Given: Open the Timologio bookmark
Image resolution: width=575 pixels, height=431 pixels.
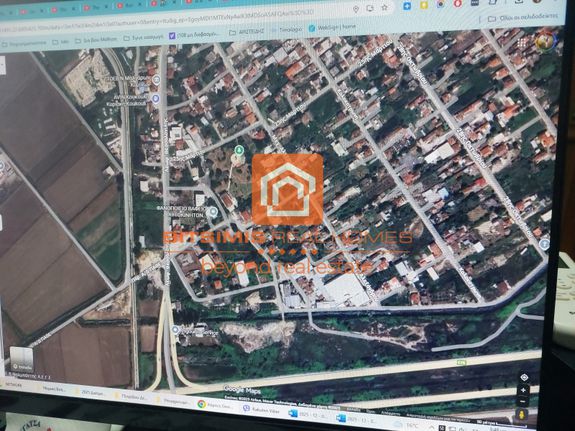Looking at the screenshot, I should pyautogui.click(x=287, y=30).
